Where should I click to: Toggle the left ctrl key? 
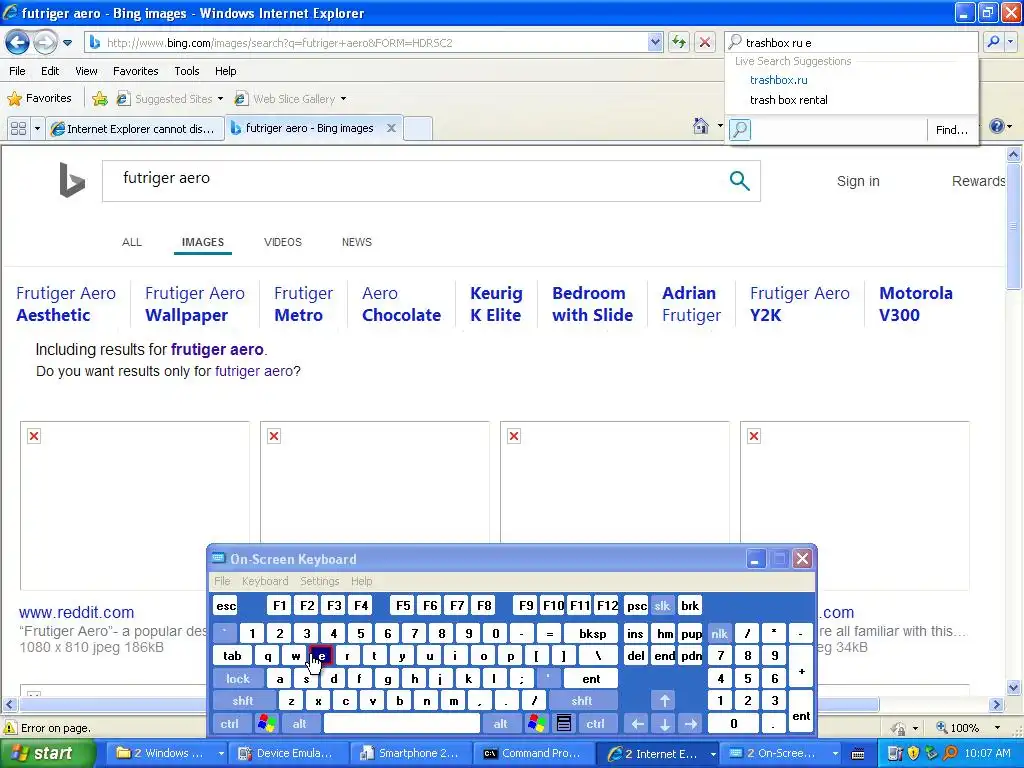pos(229,724)
